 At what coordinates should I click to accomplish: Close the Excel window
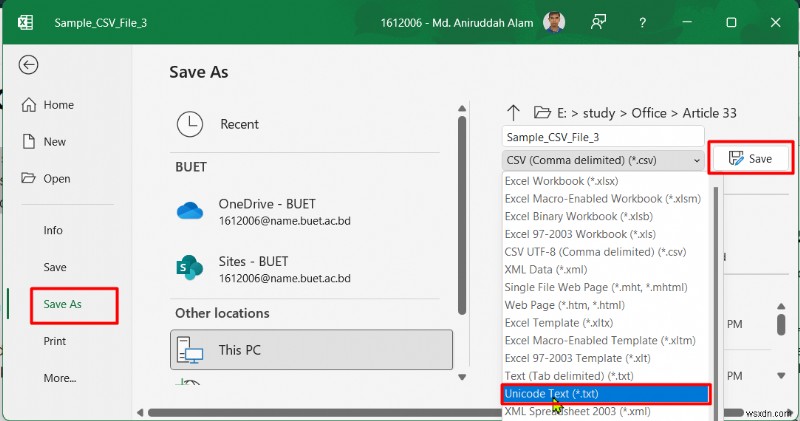pos(776,22)
